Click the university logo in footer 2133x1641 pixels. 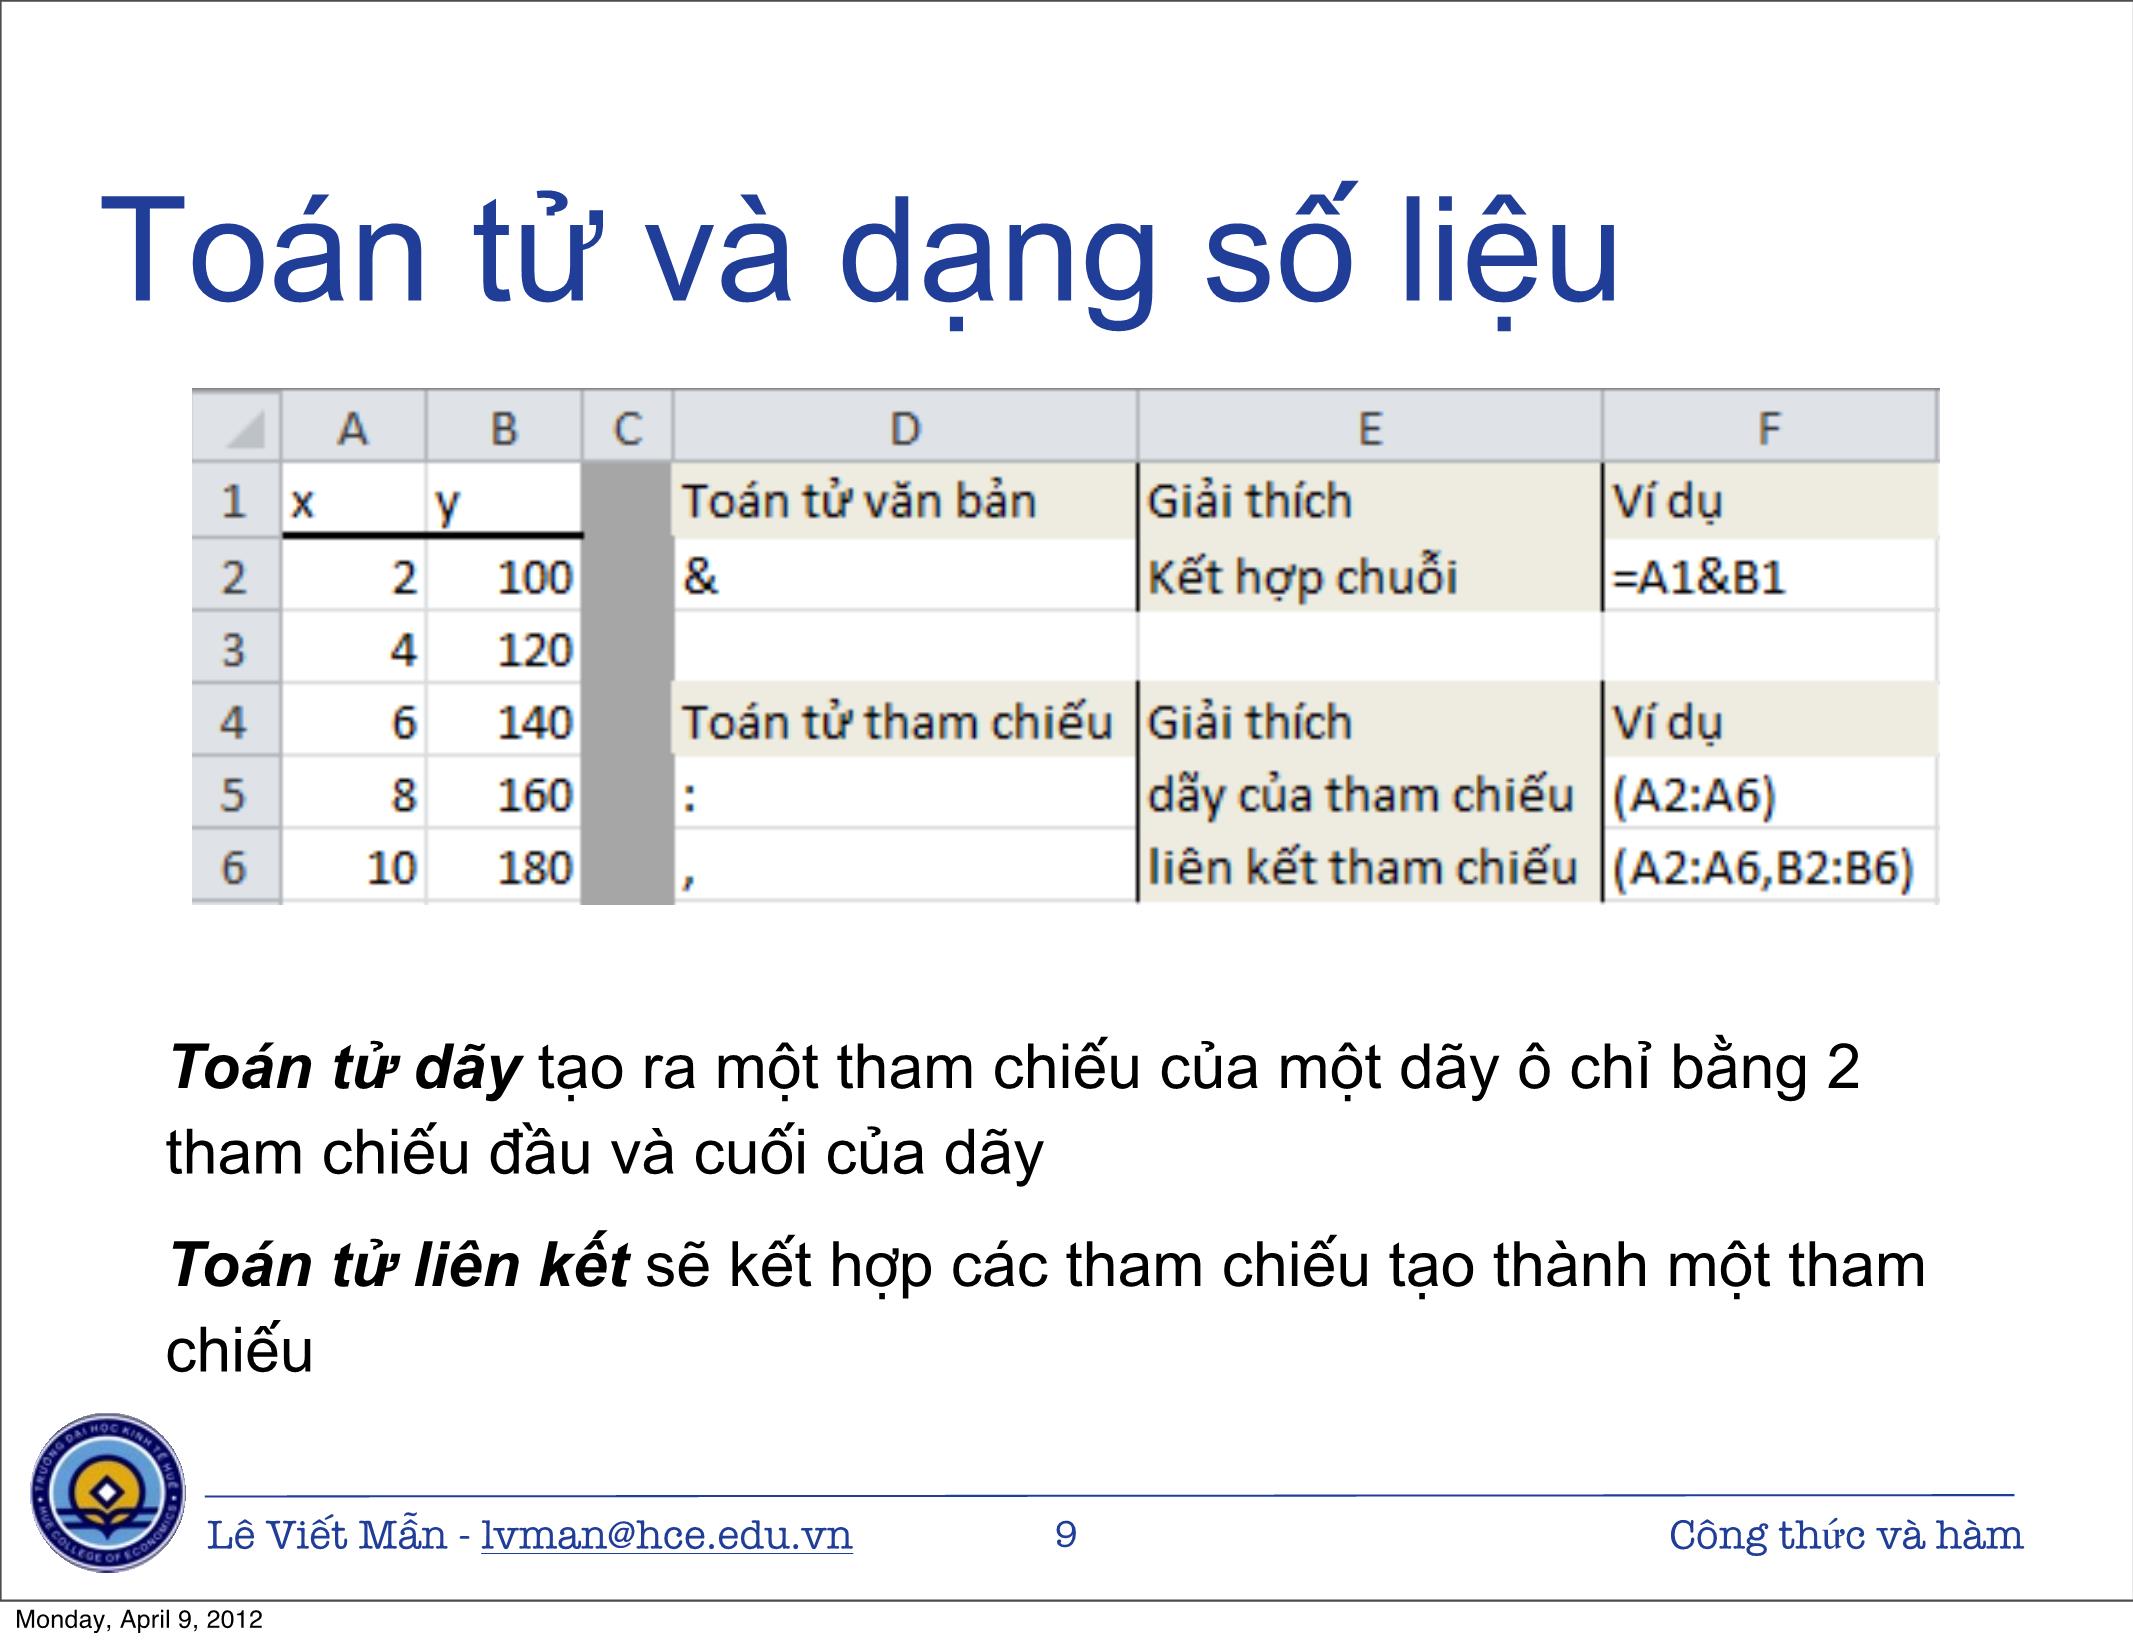click(x=108, y=1492)
